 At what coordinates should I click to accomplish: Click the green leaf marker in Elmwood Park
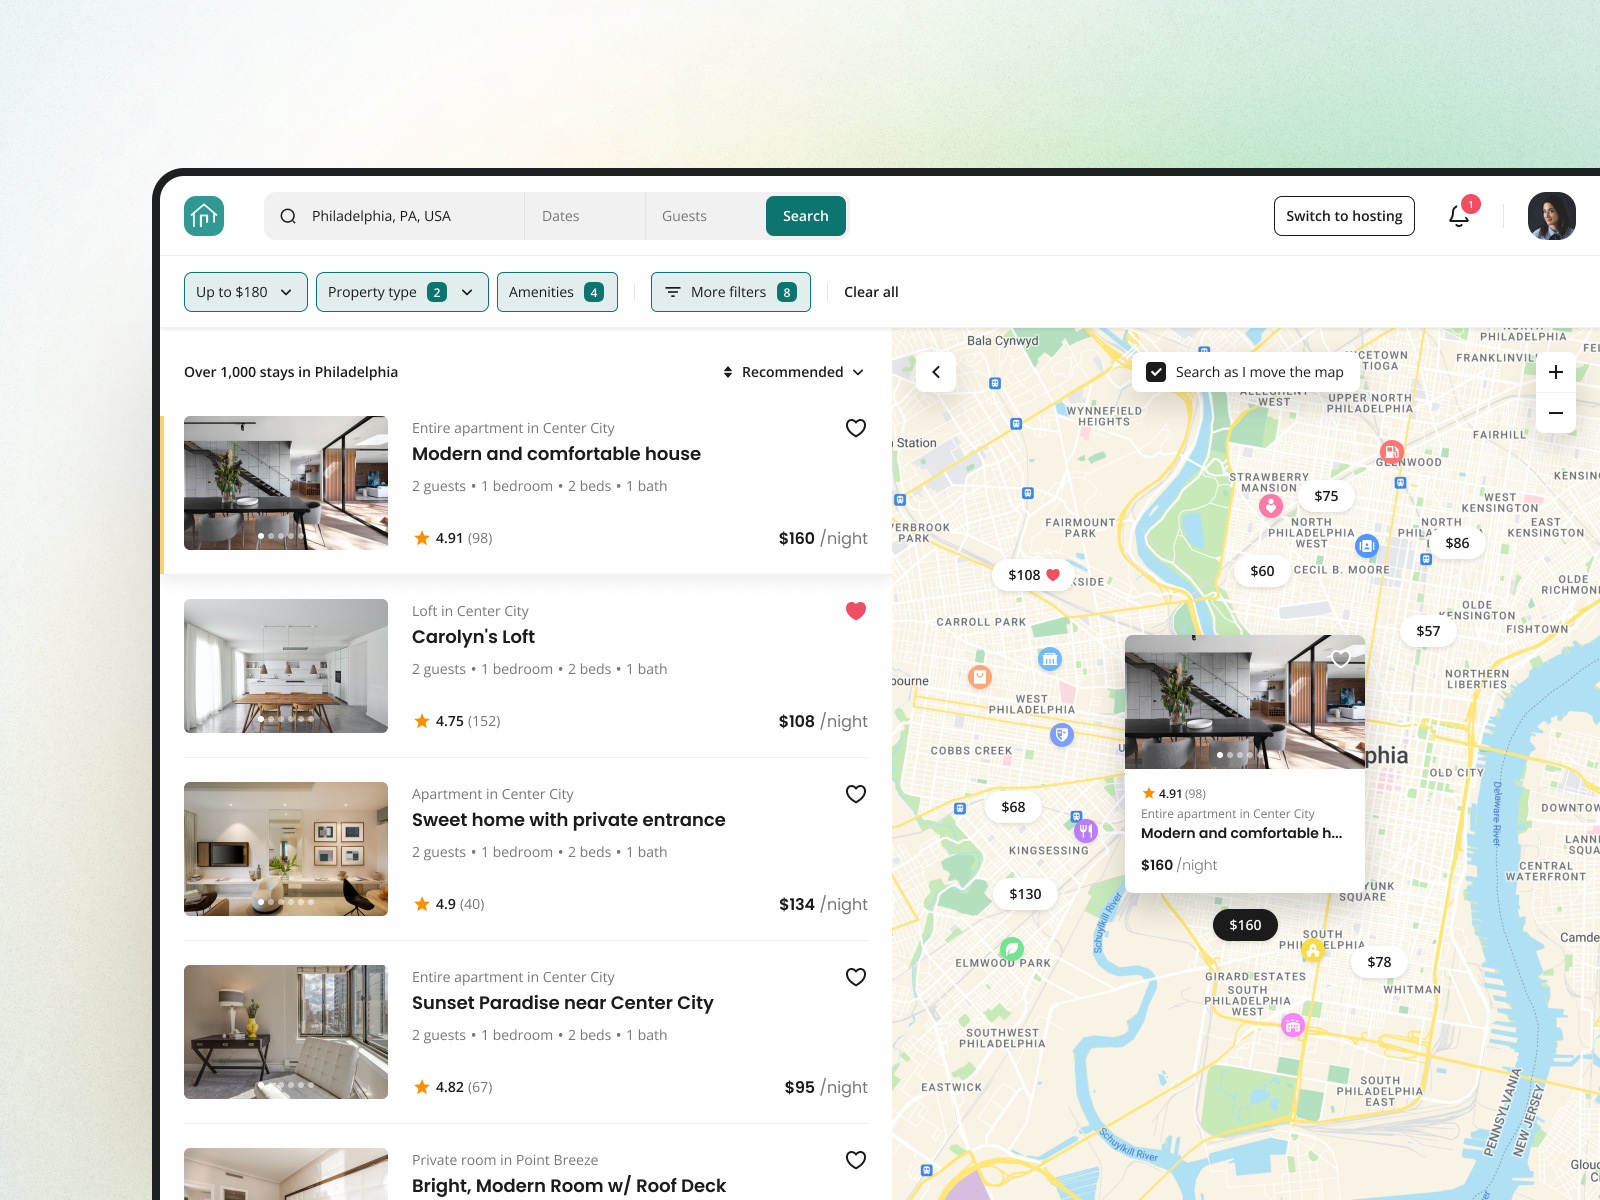coord(1012,948)
